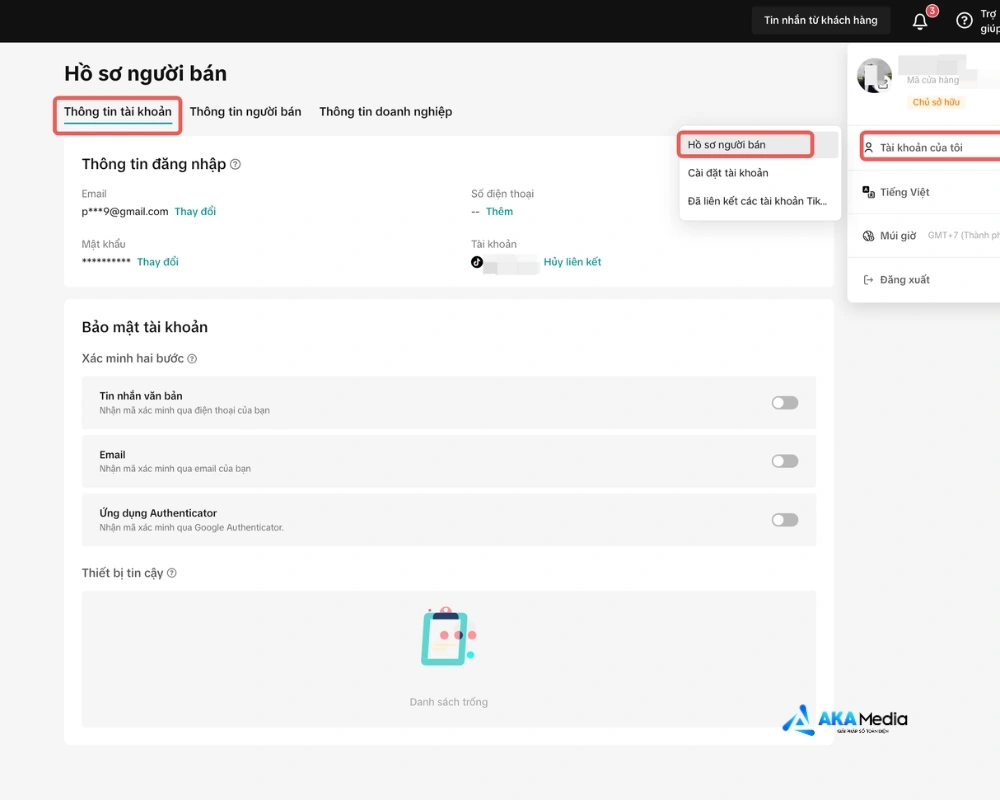Viewport: 1000px width, 800px height.
Task: Click the shop profile avatar picture
Action: pyautogui.click(x=875, y=76)
